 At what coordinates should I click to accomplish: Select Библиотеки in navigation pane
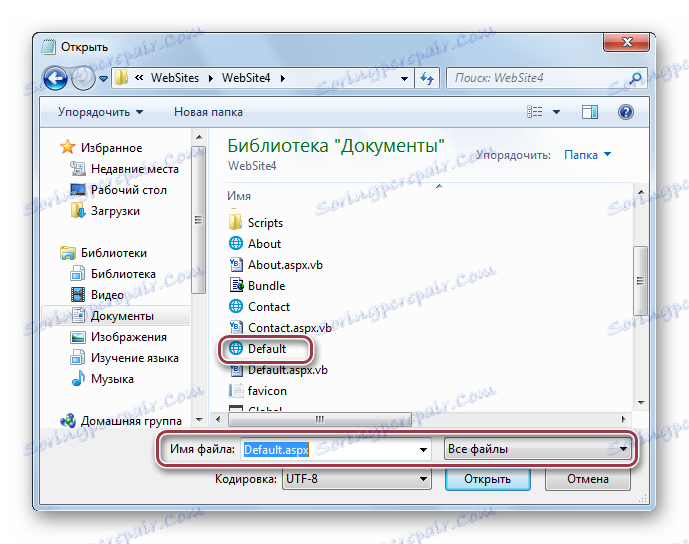tap(114, 253)
